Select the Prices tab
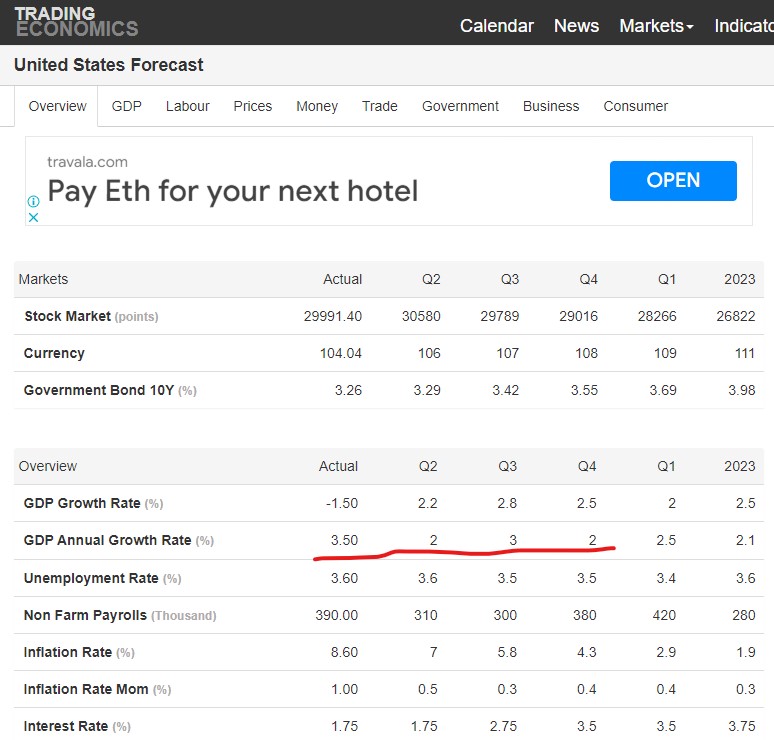The image size is (774, 740). coord(253,106)
